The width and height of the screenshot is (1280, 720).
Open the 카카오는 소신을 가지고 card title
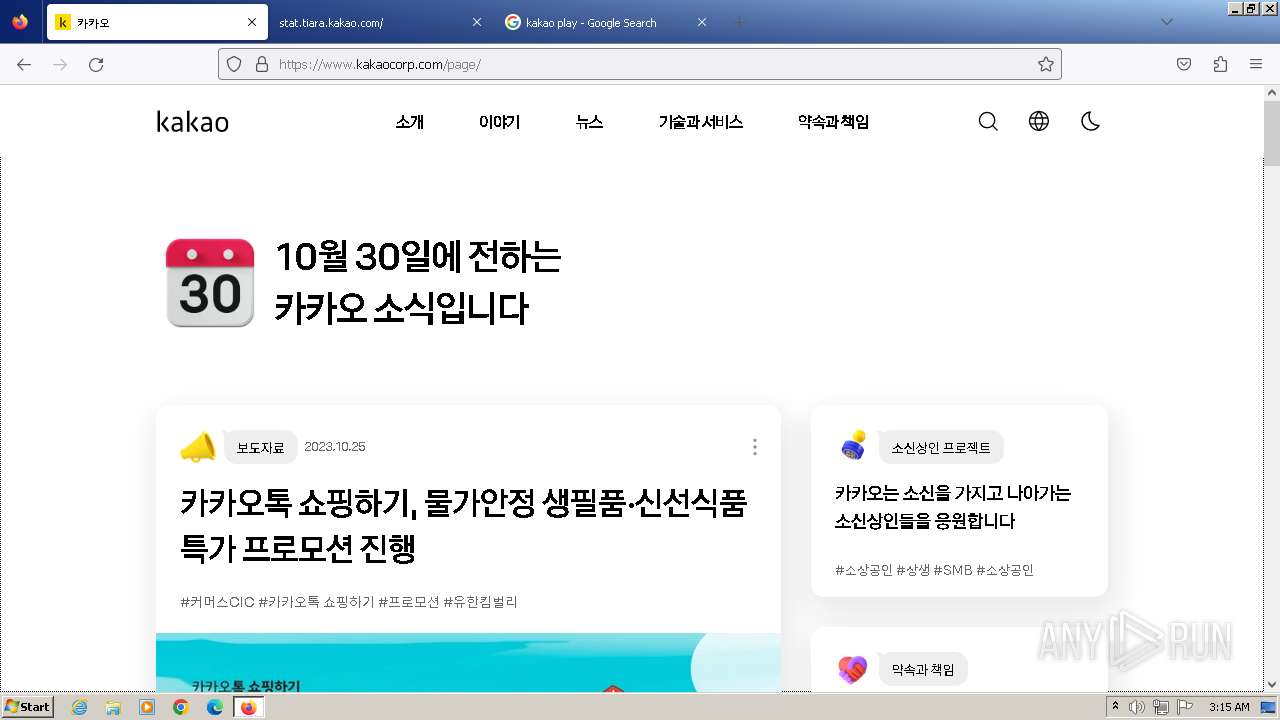click(953, 507)
